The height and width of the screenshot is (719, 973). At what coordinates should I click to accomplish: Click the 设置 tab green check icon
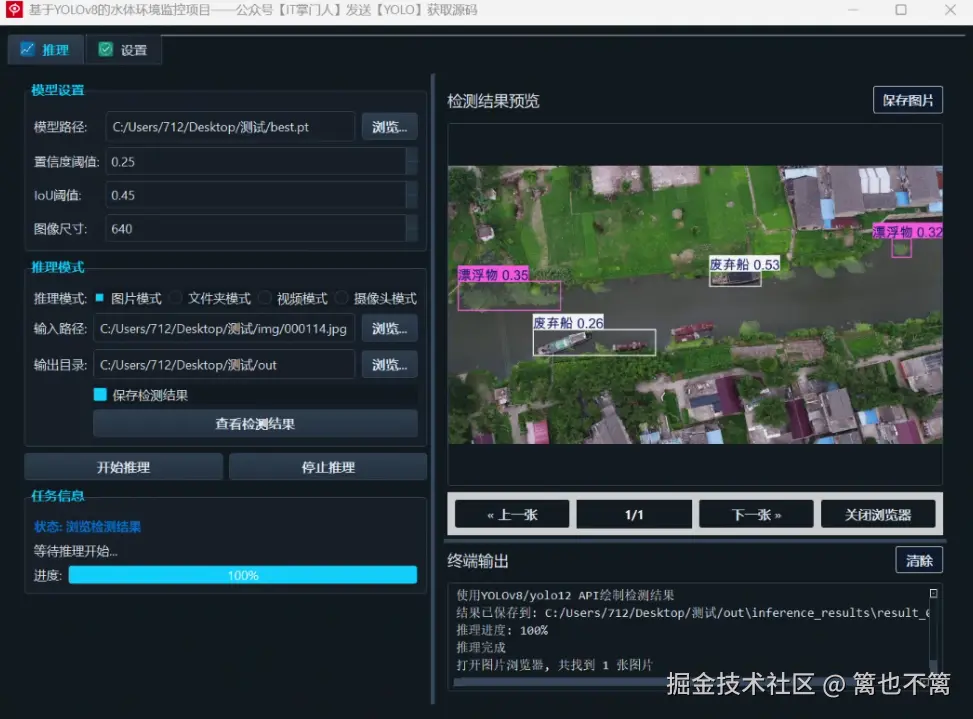click(x=105, y=49)
